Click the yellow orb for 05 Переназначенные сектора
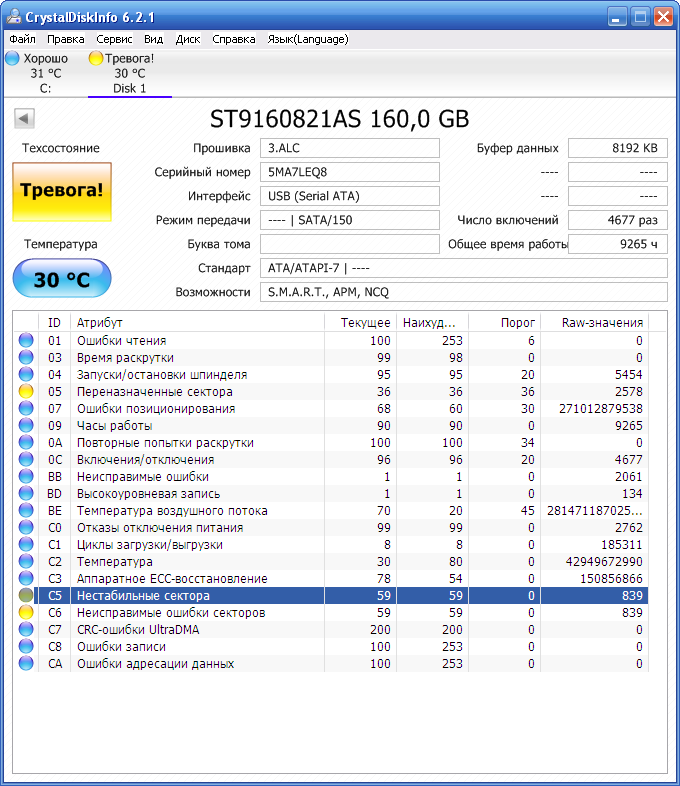 pyautogui.click(x=26, y=391)
